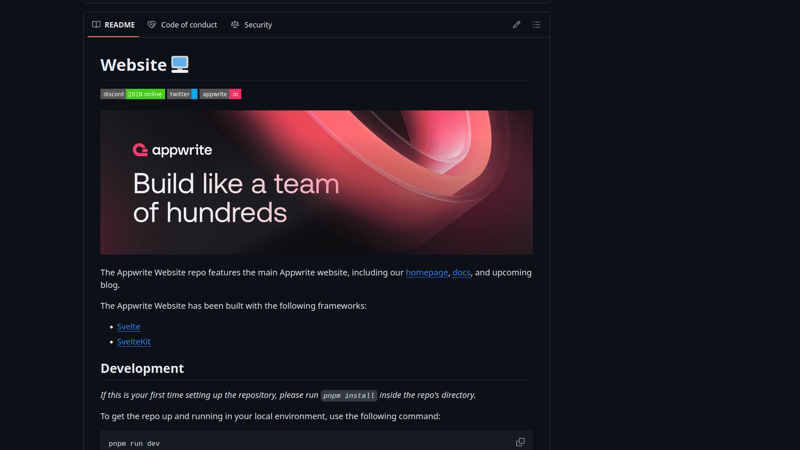Image resolution: width=800 pixels, height=450 pixels.
Task: Follow the homepage link
Action: (x=427, y=272)
